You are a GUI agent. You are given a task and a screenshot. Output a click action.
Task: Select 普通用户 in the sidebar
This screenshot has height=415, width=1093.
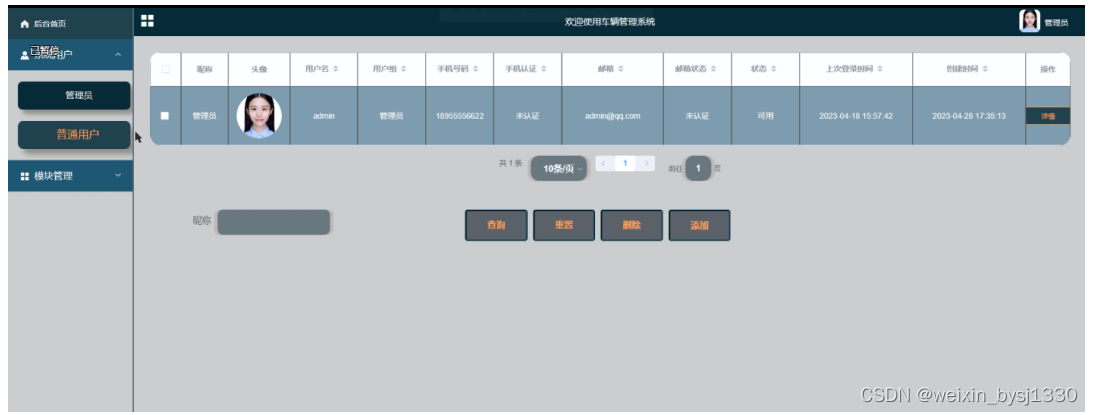(74, 135)
